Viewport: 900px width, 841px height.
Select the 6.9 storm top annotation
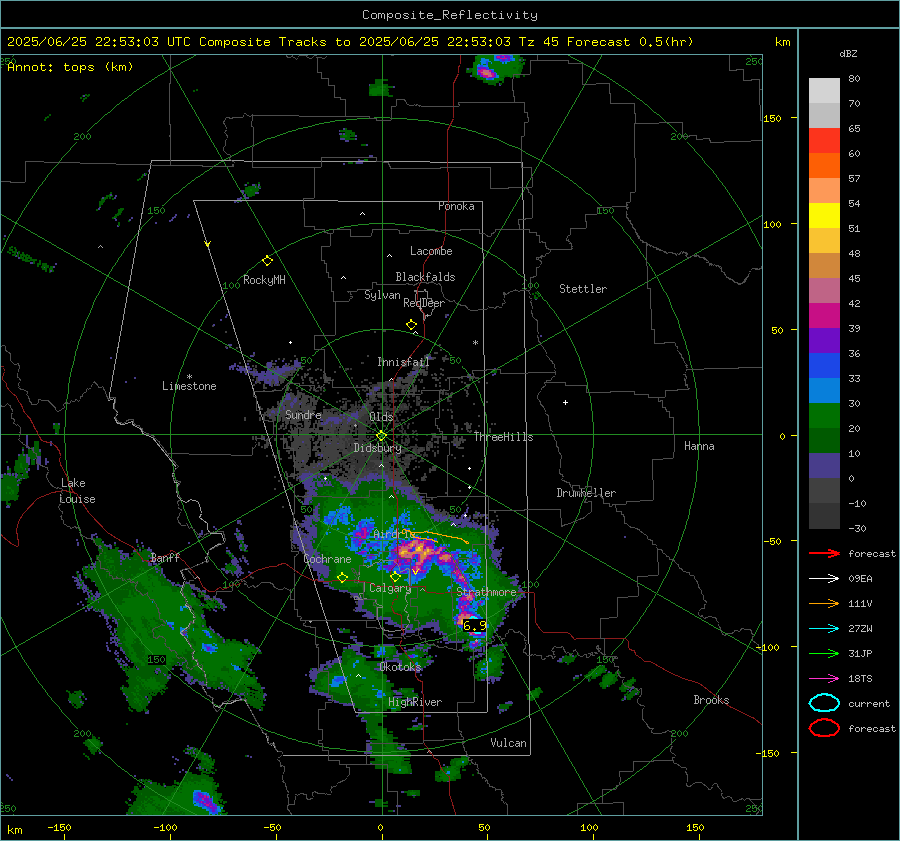pos(474,626)
